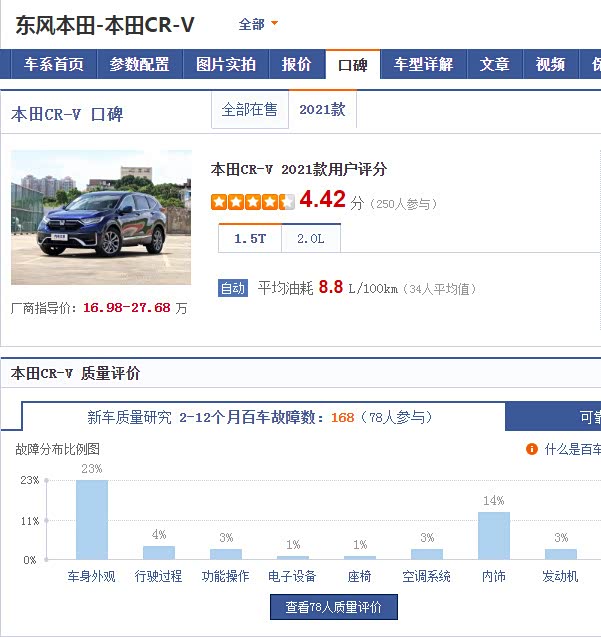Go to the 文章 tab
The width and height of the screenshot is (601, 638).
pos(495,64)
